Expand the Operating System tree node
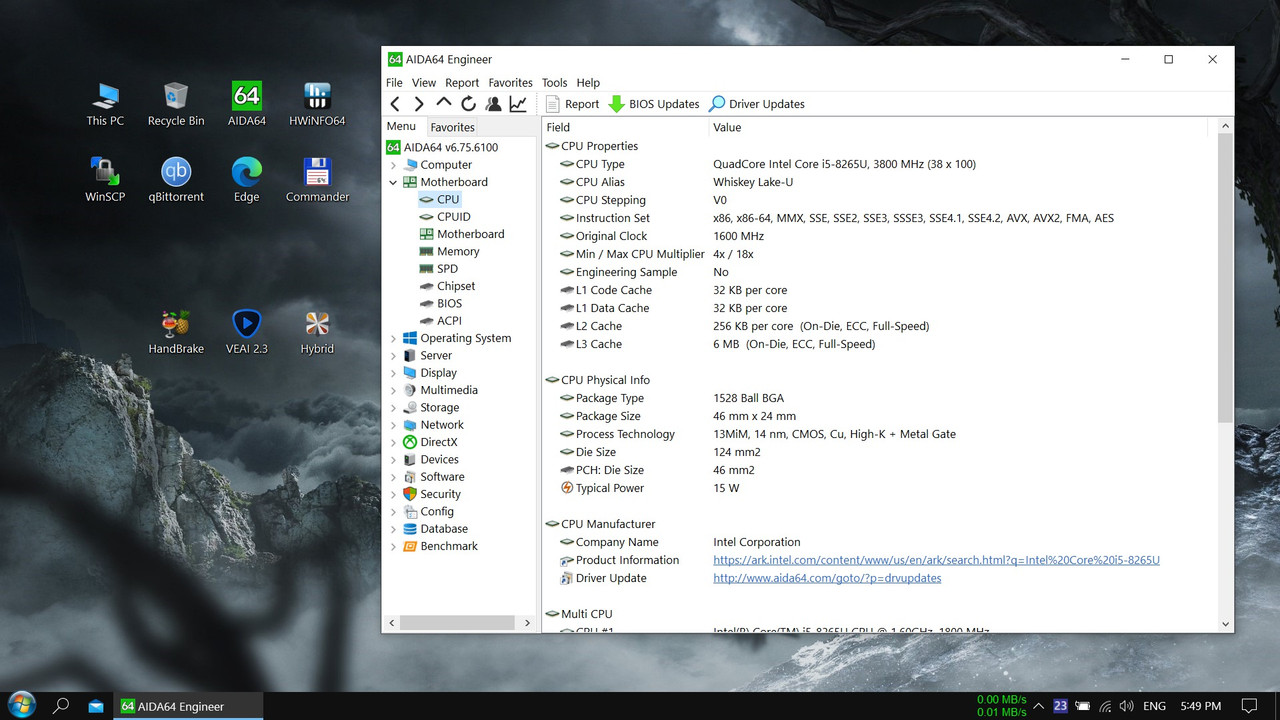This screenshot has height=720, width=1280. 393,338
